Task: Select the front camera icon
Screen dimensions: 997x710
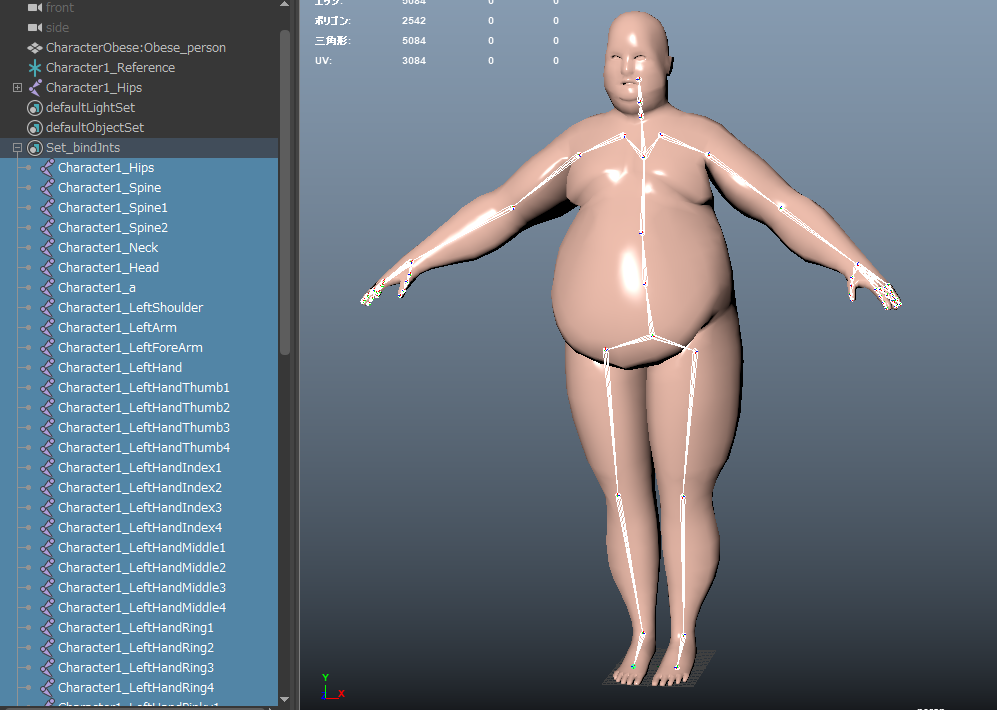Action: pyautogui.click(x=35, y=8)
